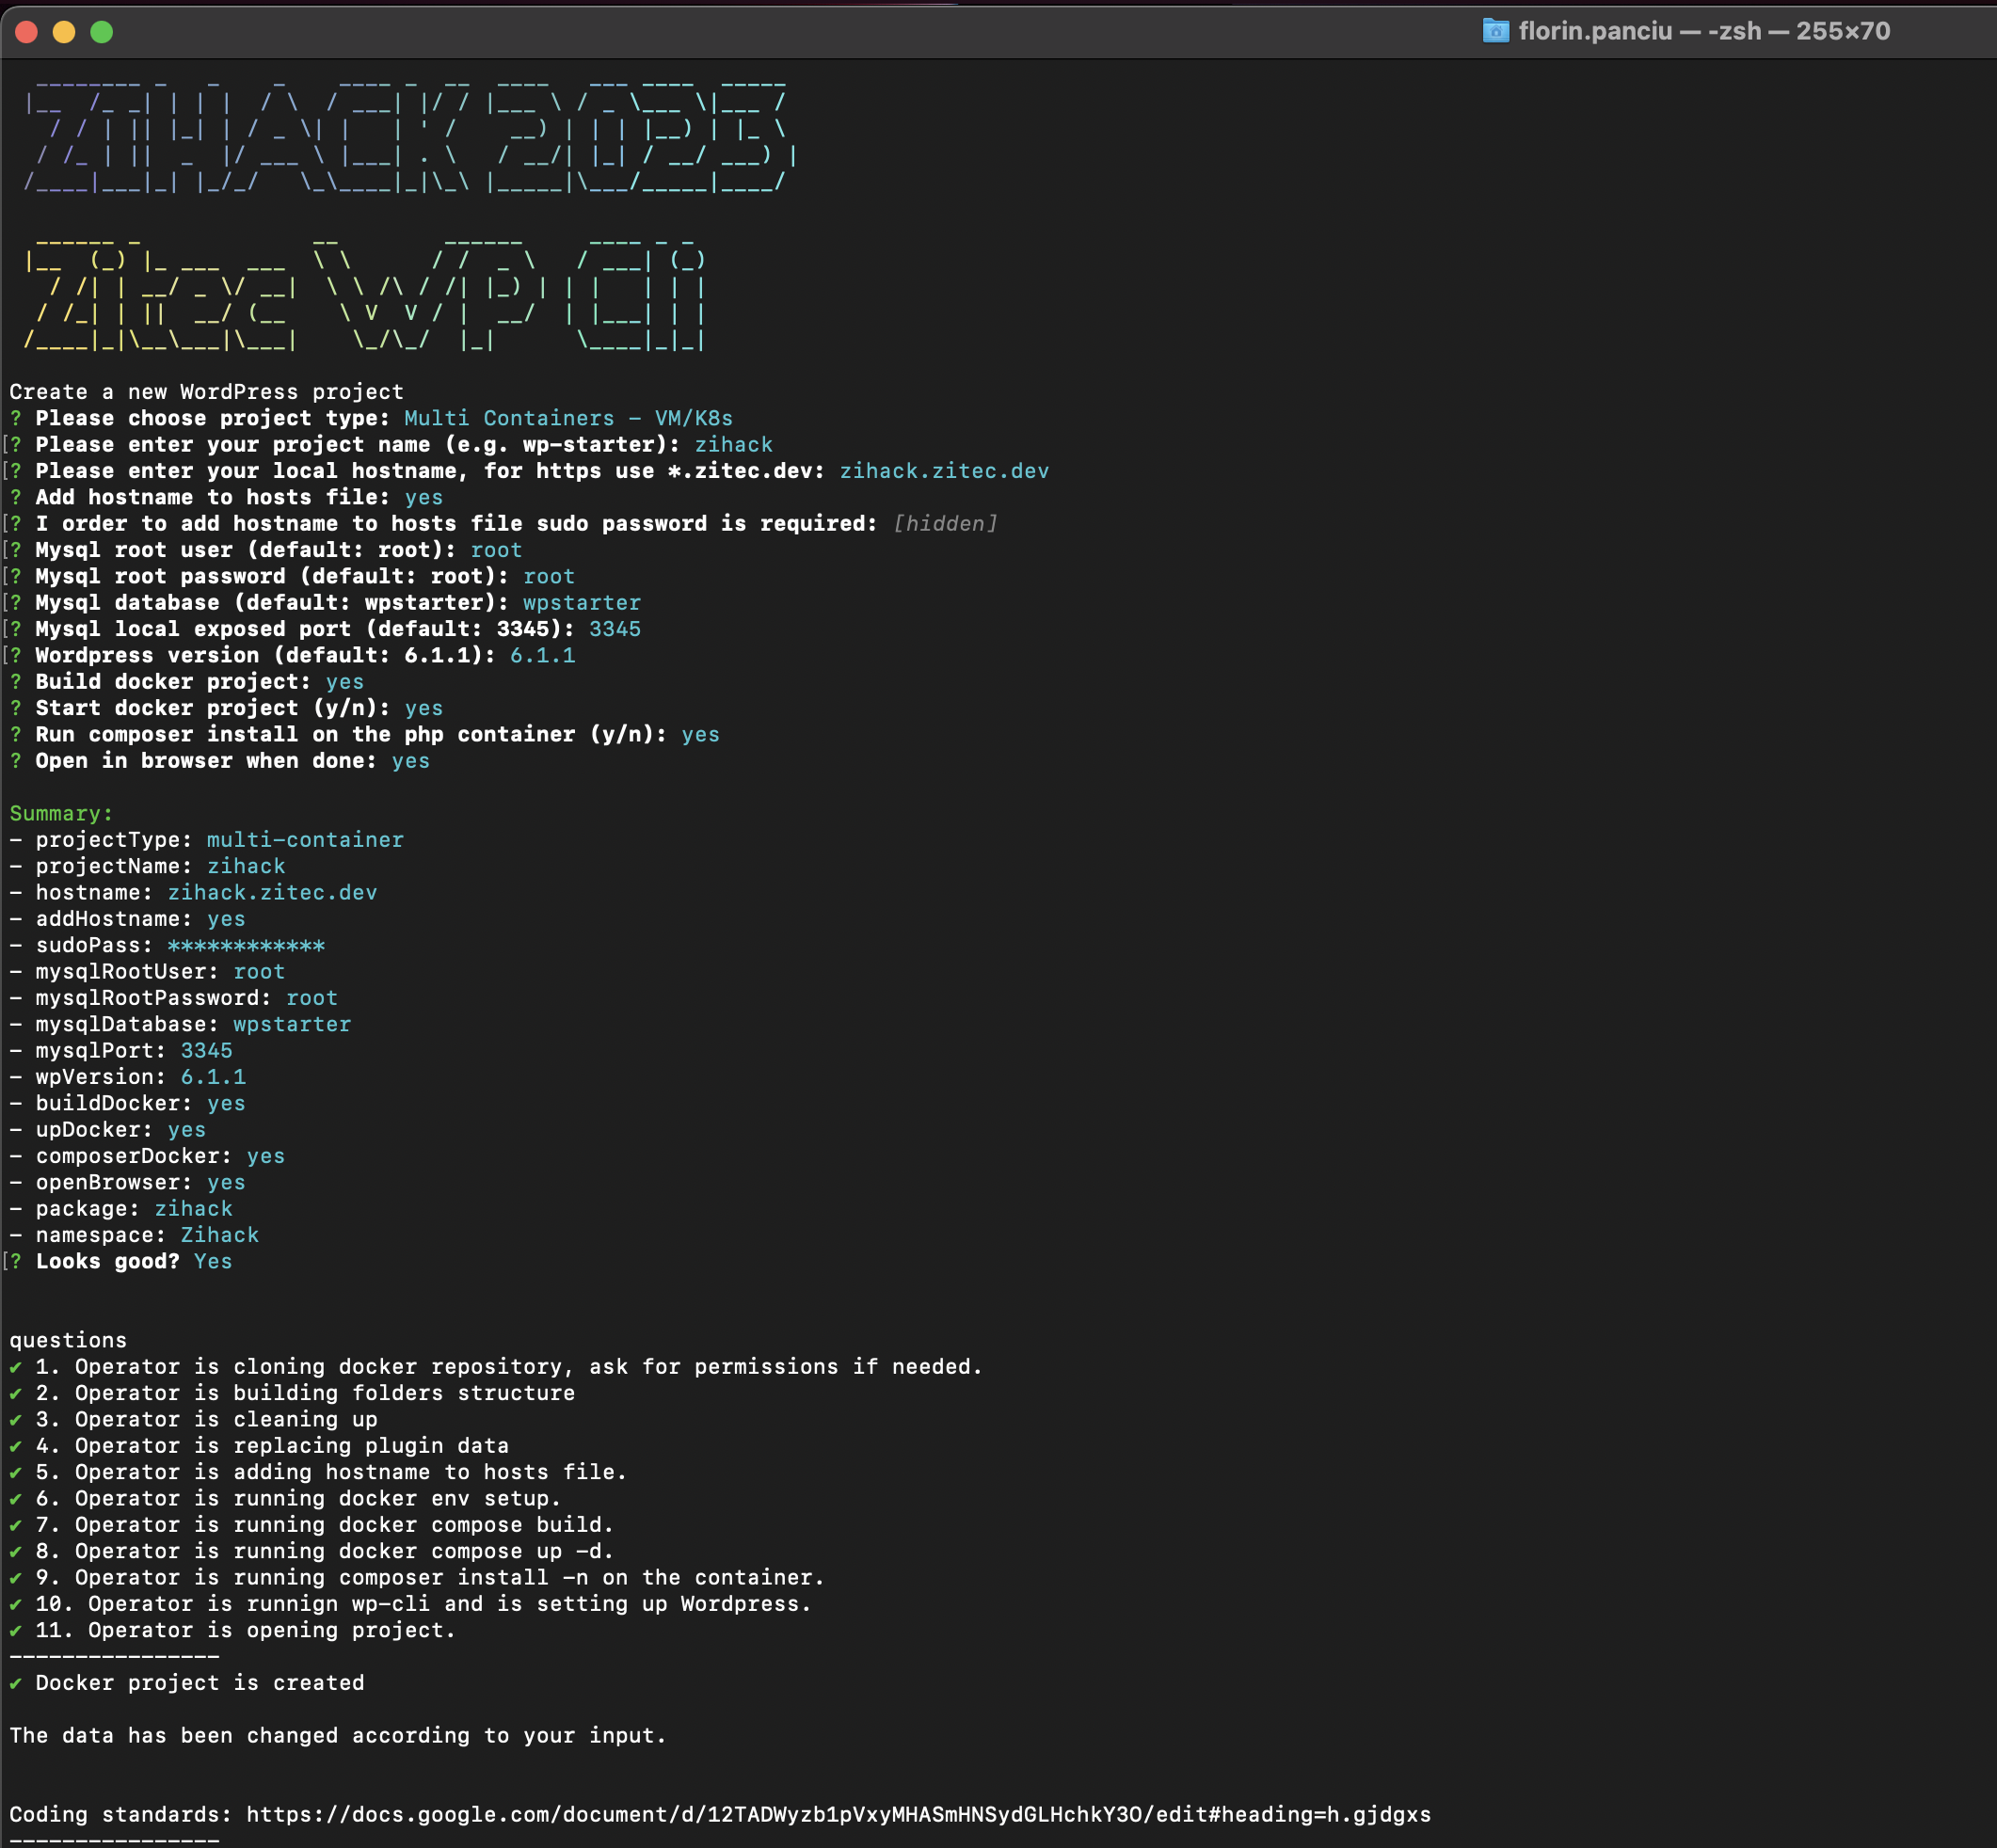Screen dimensions: 1997x1848
Task: Click the green checkmark beside step 1
Action: (16, 1367)
